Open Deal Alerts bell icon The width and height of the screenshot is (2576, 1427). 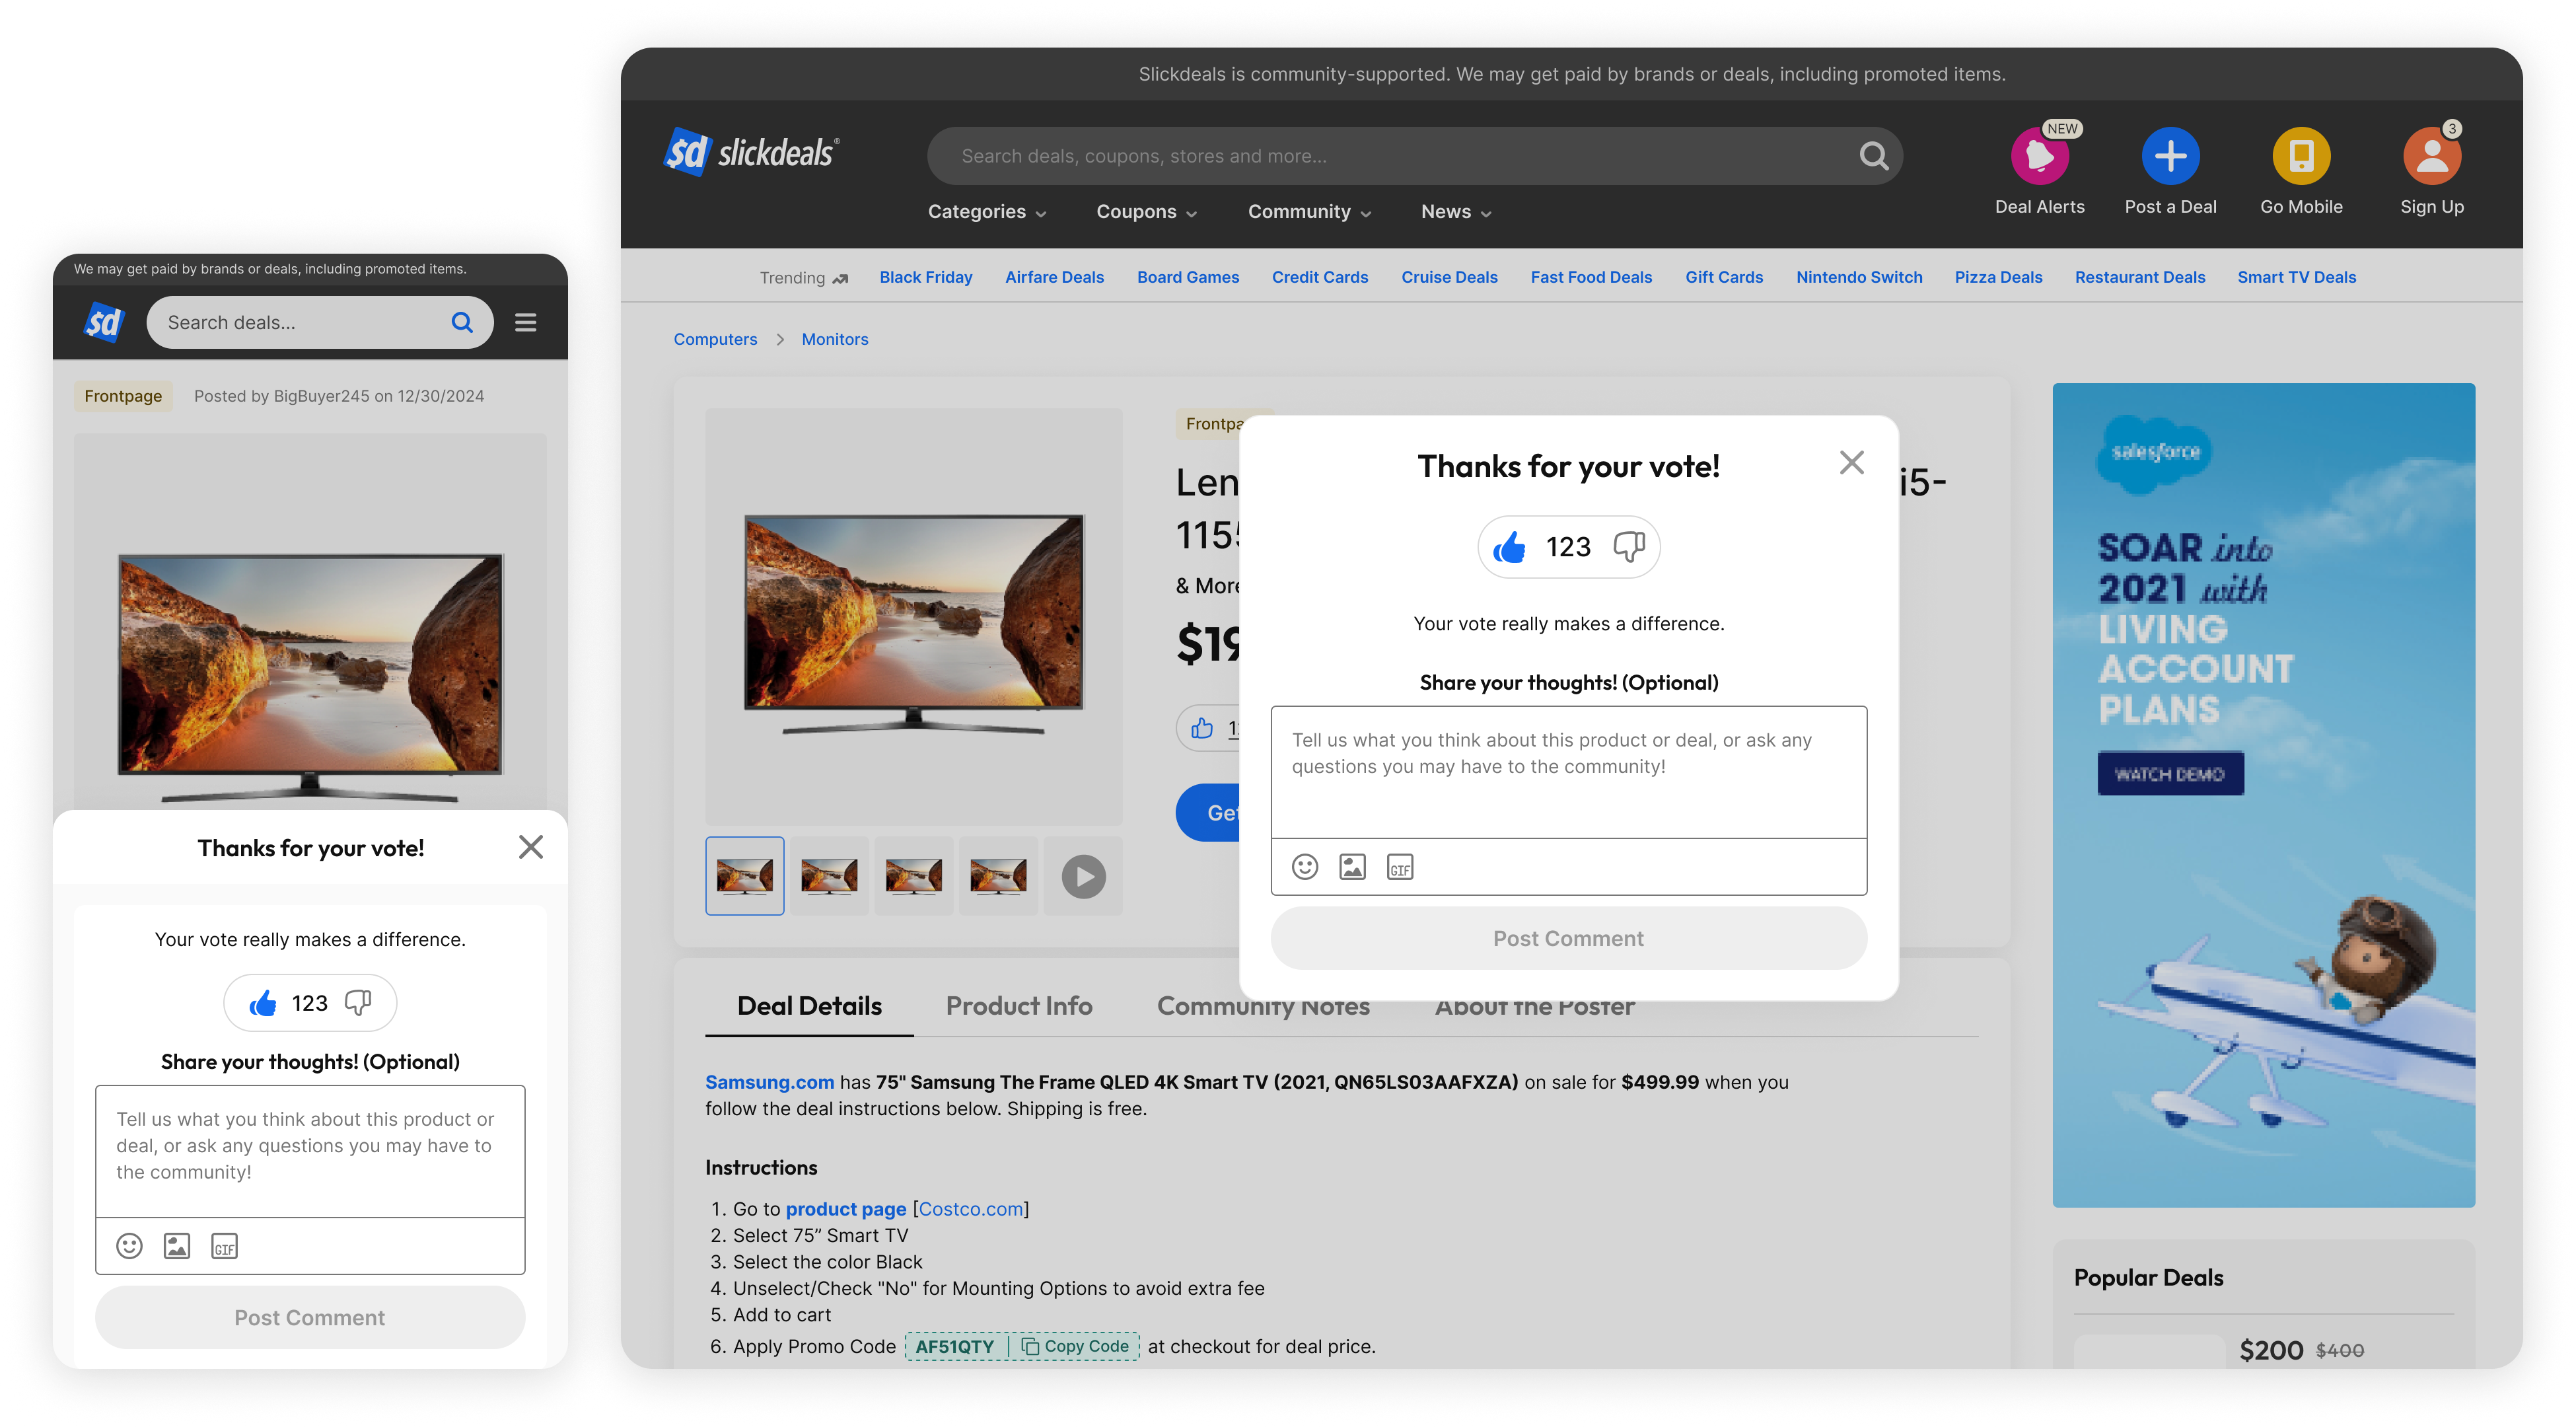point(2039,156)
